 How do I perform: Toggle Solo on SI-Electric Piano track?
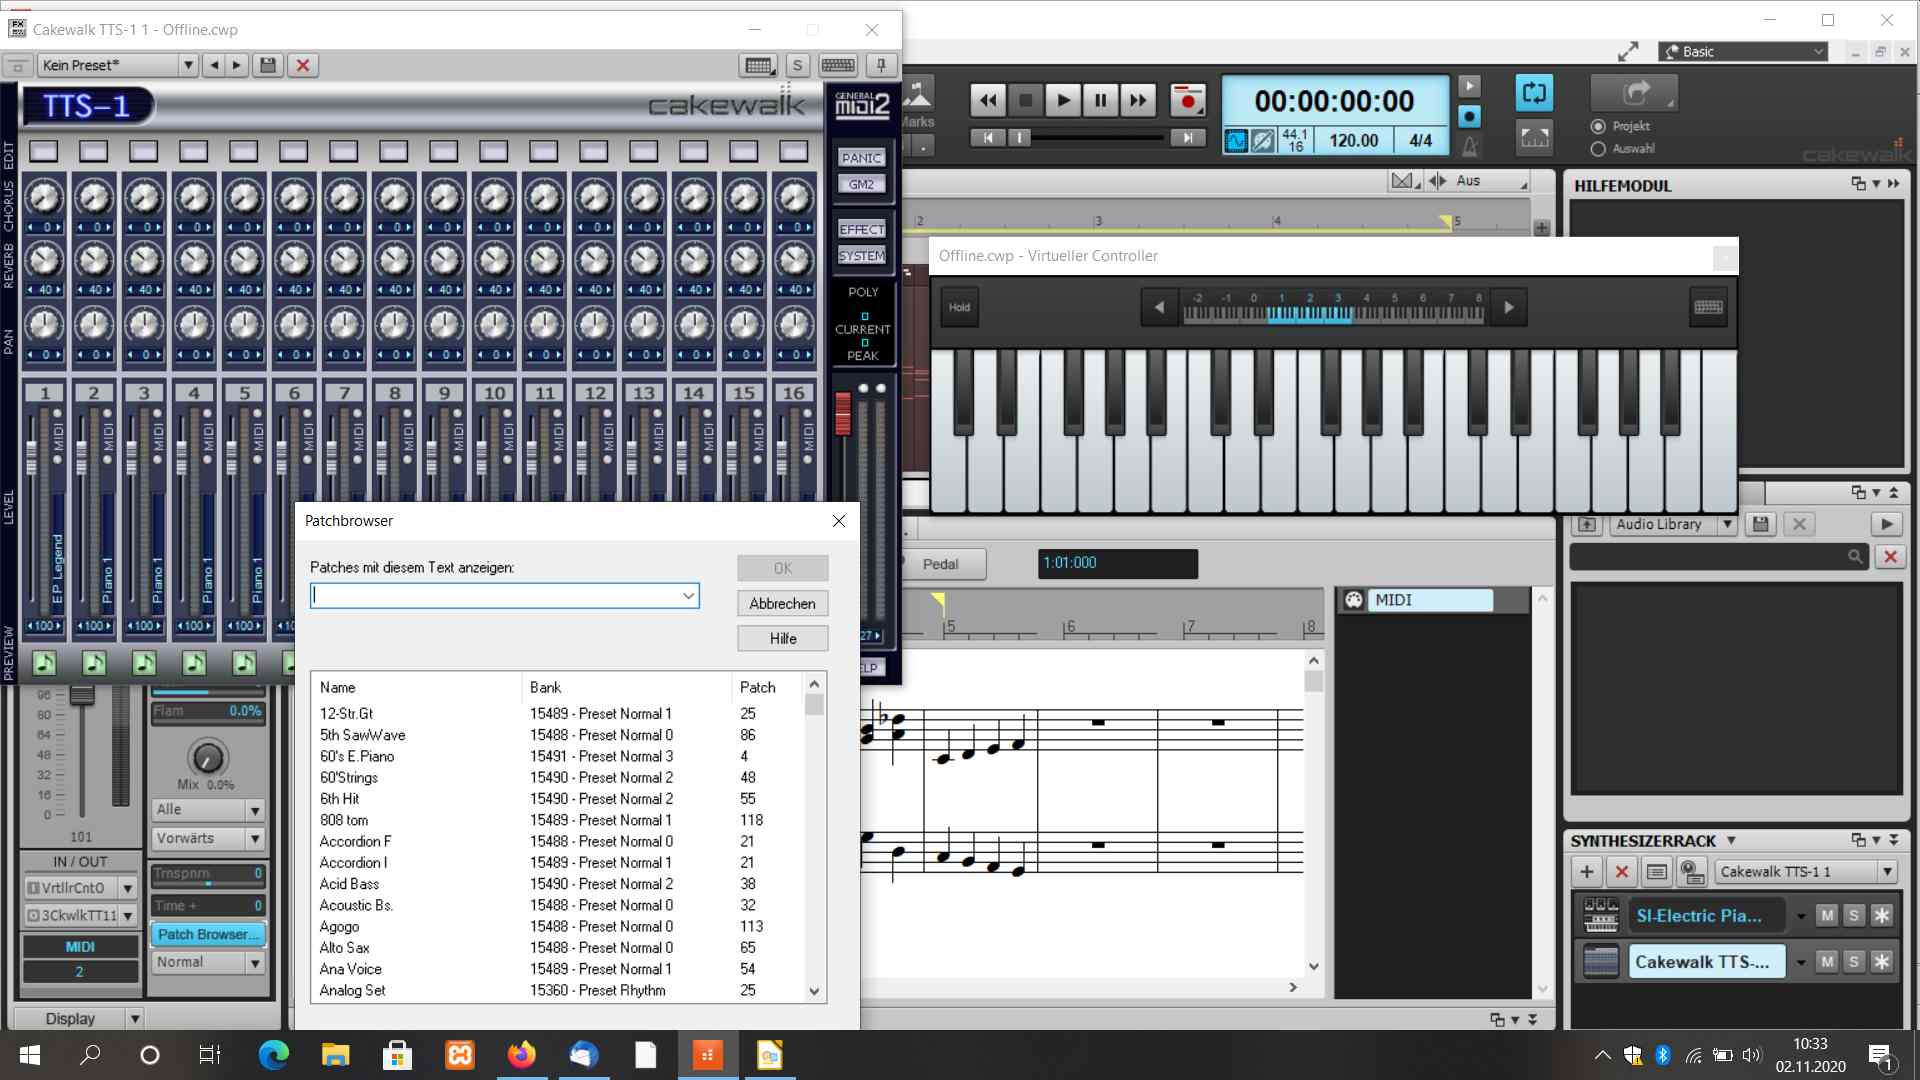coord(1855,915)
